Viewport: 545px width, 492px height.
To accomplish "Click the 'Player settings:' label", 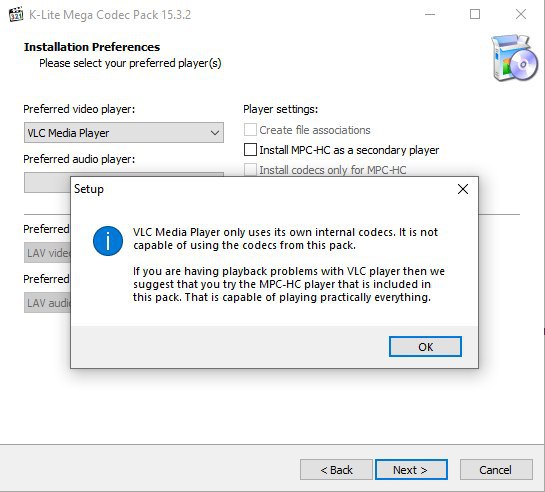I will (x=280, y=109).
